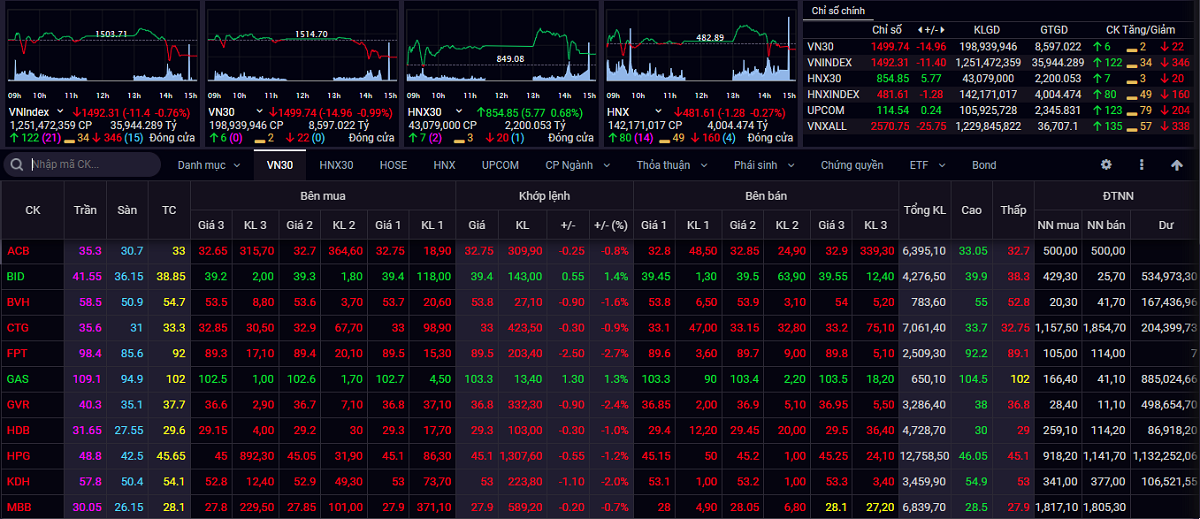The height and width of the screenshot is (519, 1200).
Task: Click the TC column header
Action: point(168,211)
